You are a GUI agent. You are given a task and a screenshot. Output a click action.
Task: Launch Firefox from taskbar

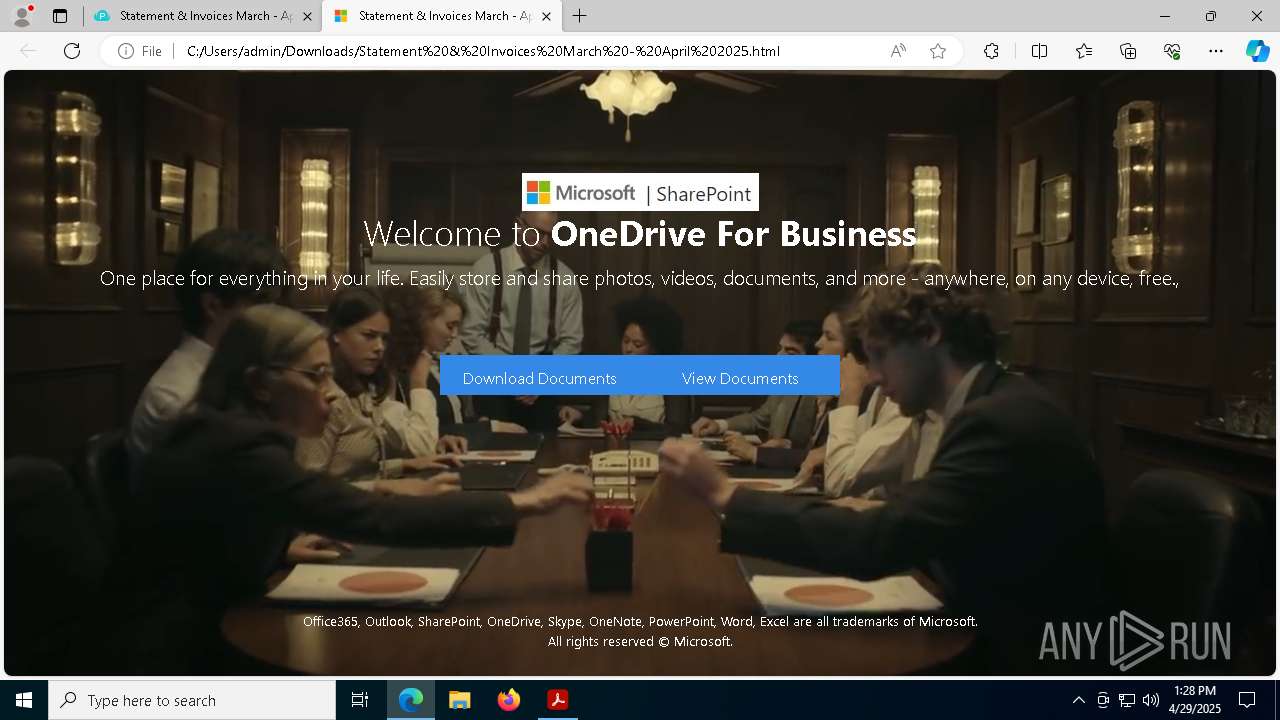pyautogui.click(x=509, y=700)
